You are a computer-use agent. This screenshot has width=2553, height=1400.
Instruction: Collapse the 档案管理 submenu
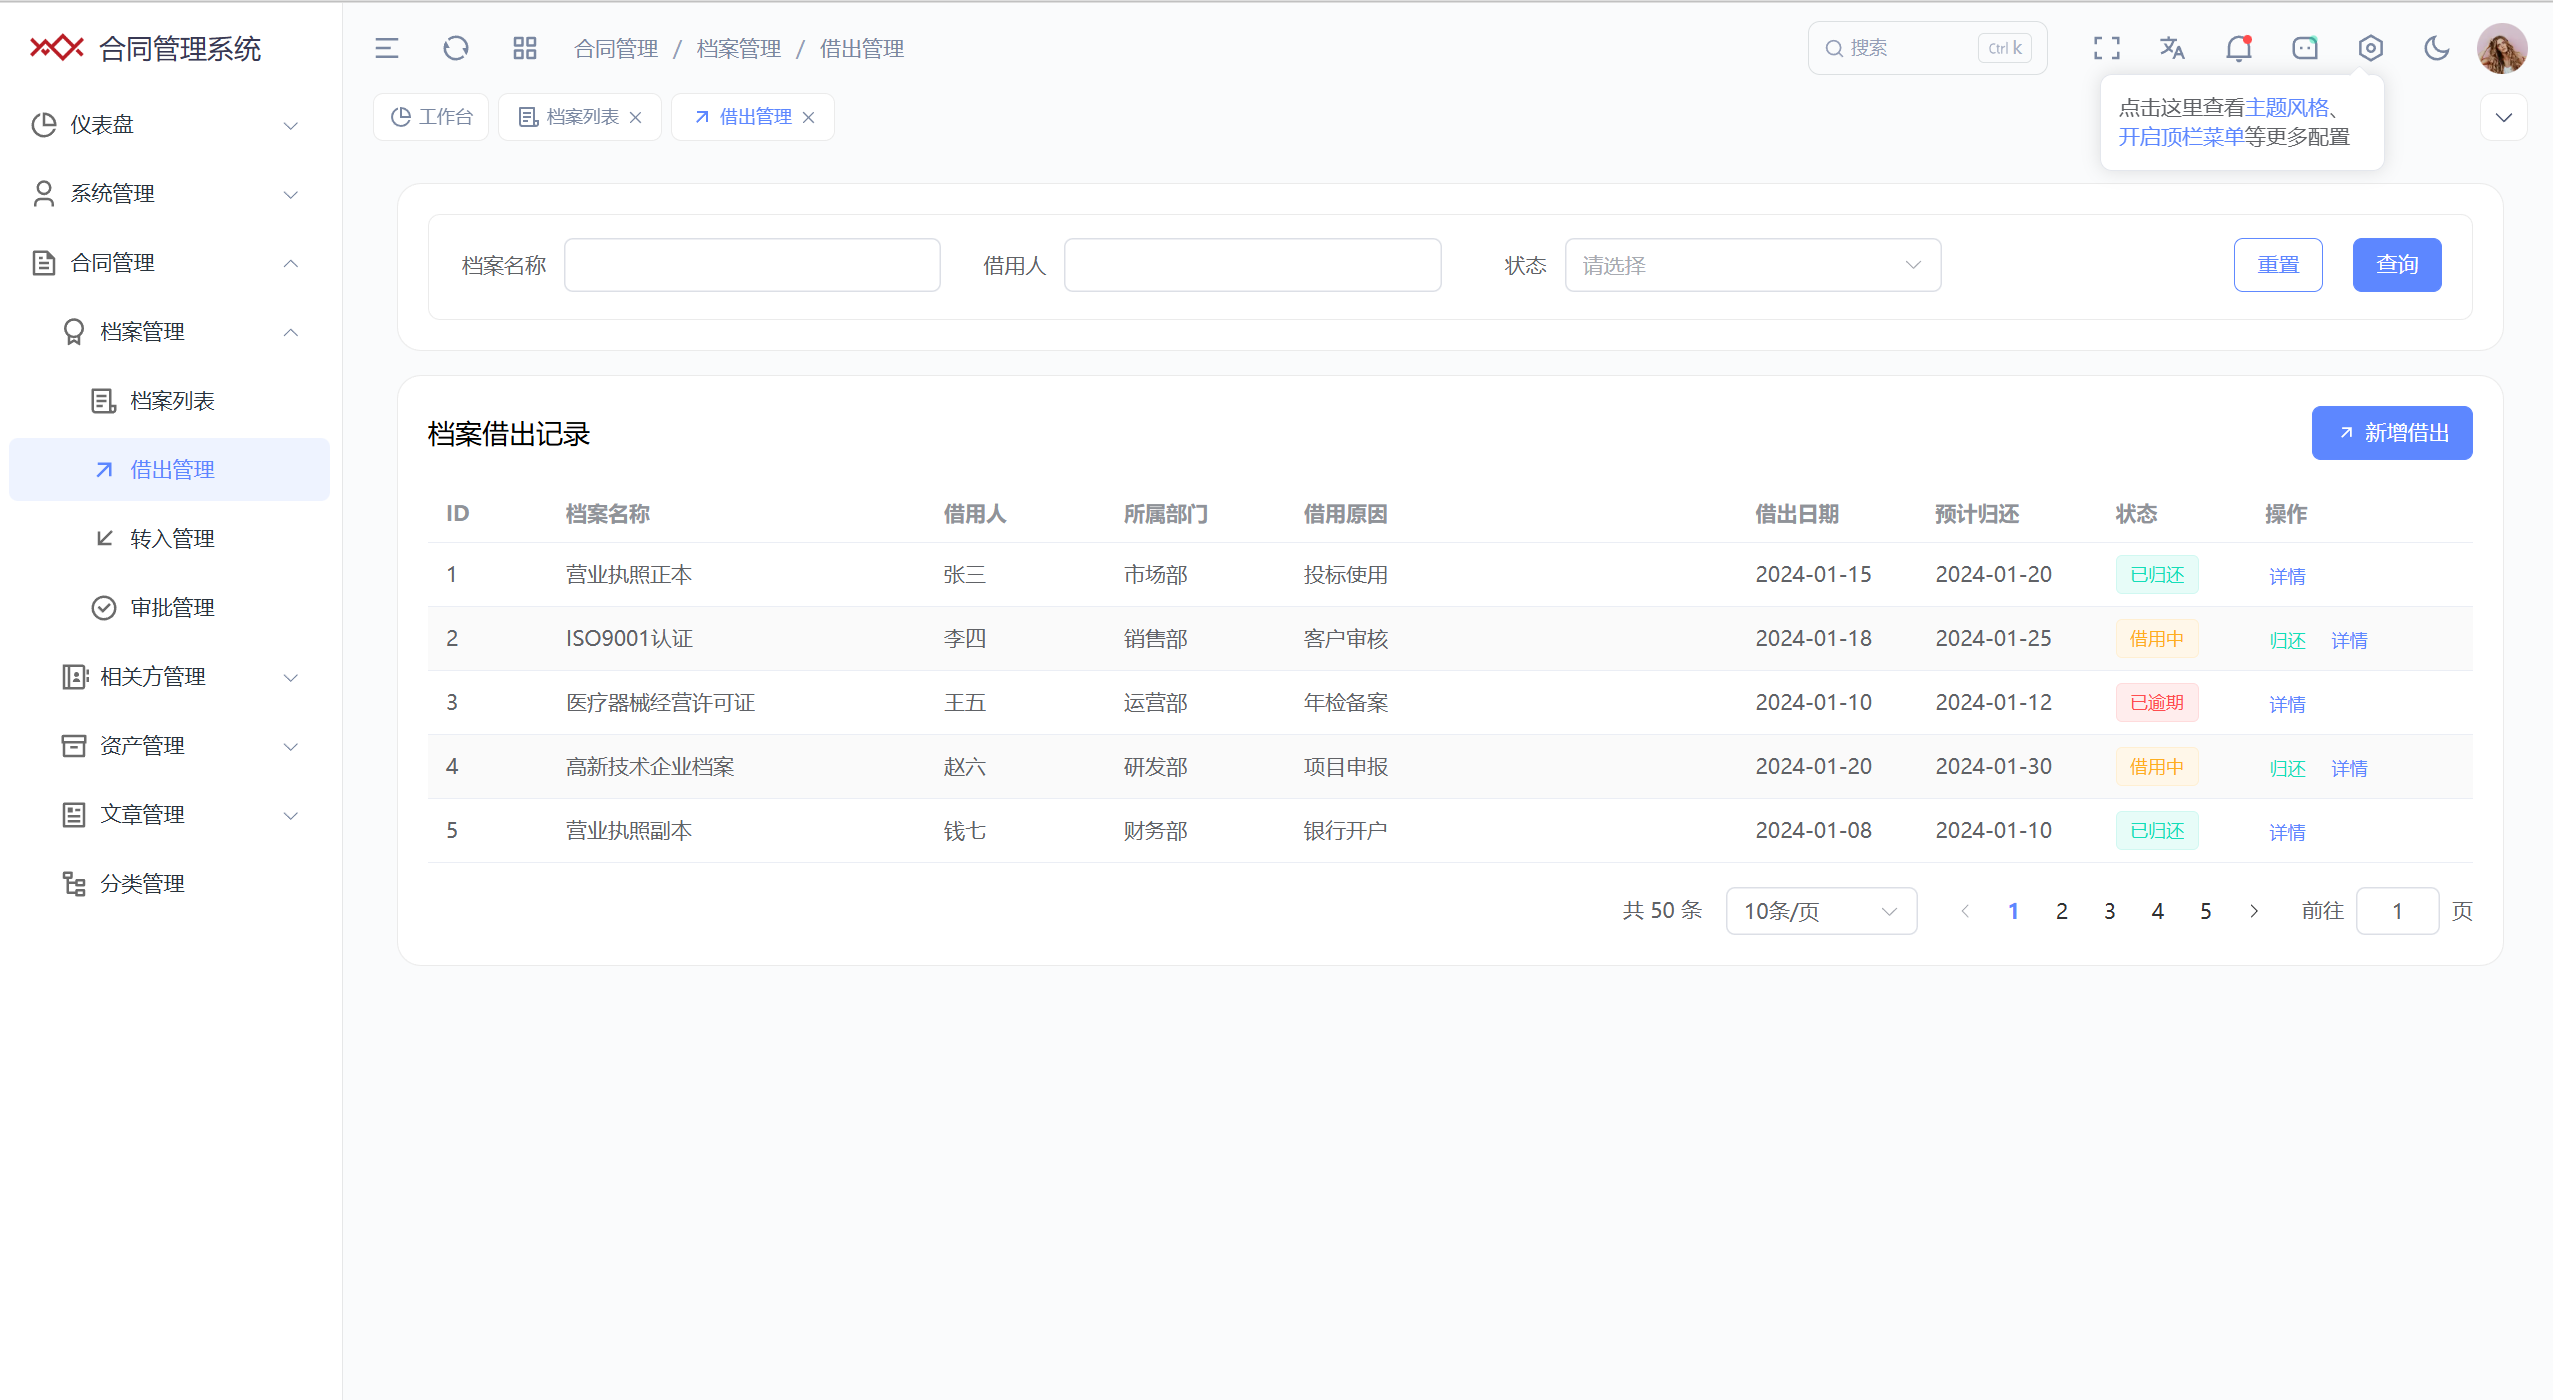[169, 332]
